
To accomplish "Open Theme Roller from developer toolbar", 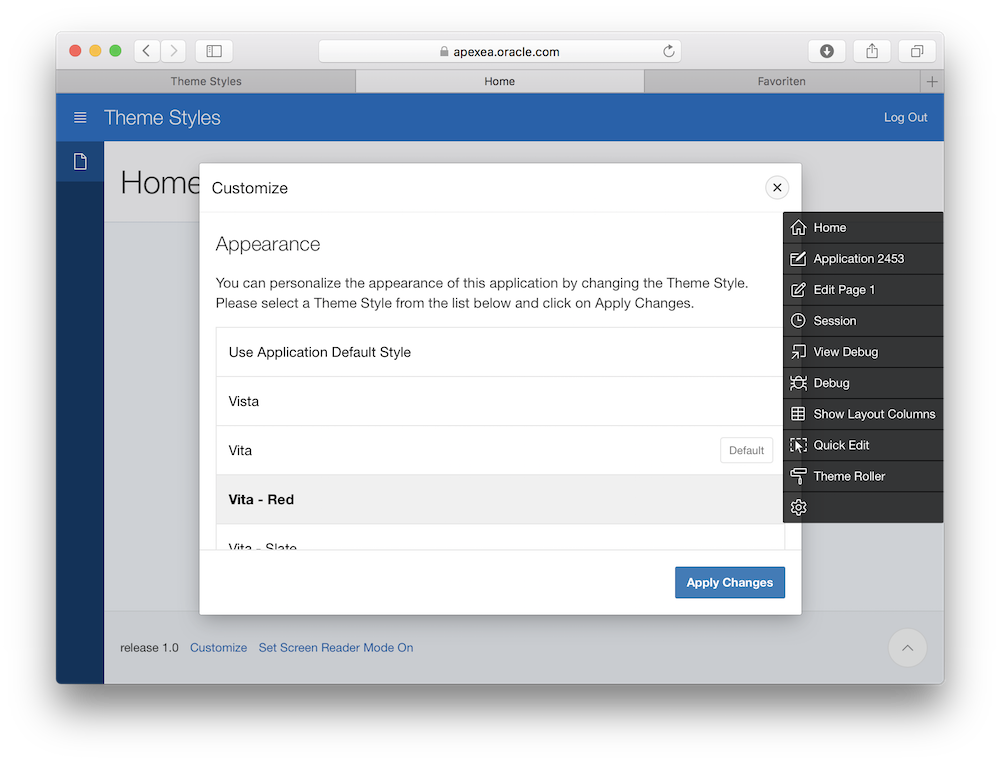I will pyautogui.click(x=849, y=477).
